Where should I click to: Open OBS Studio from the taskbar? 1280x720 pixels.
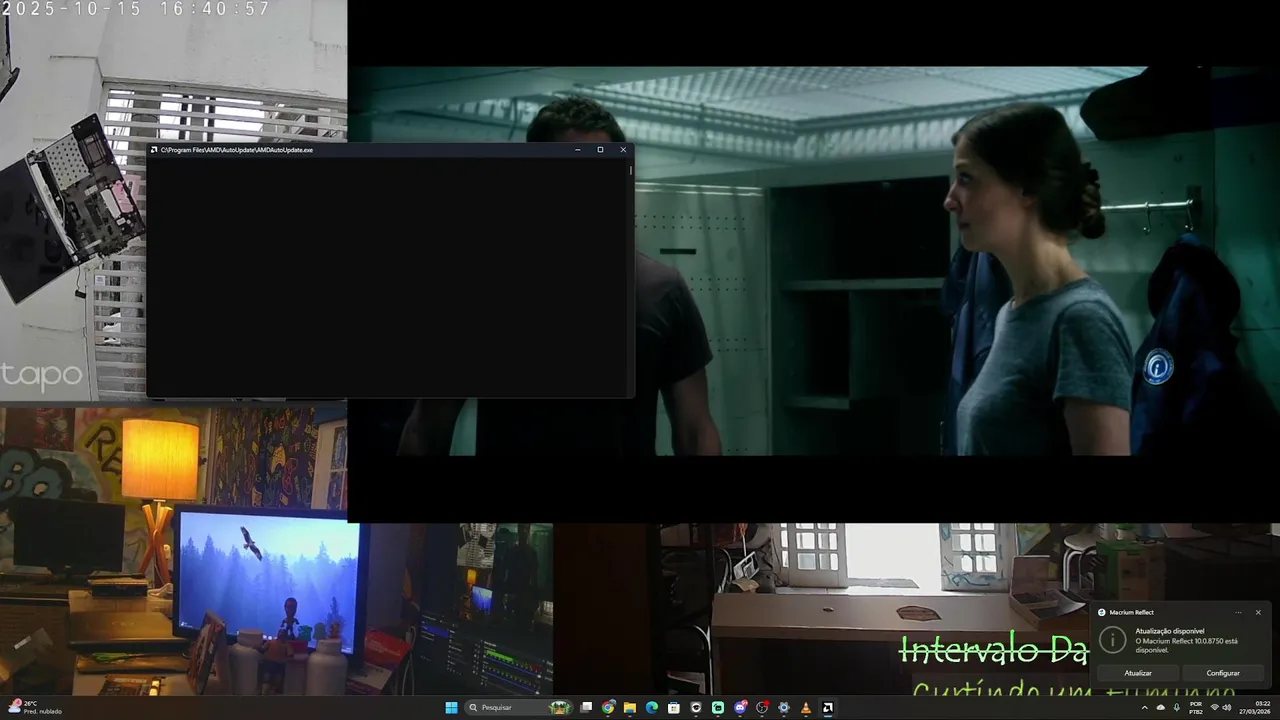point(762,708)
